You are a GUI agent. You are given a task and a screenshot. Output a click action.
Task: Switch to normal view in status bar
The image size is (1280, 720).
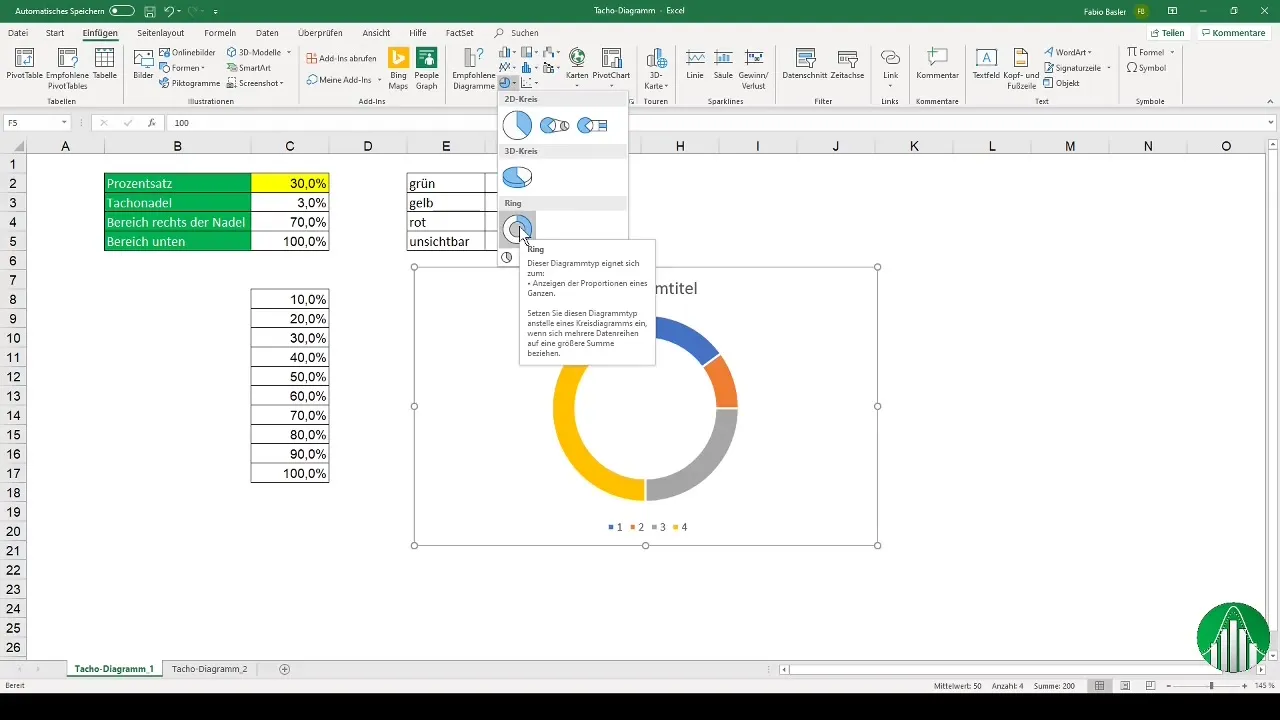(1099, 686)
